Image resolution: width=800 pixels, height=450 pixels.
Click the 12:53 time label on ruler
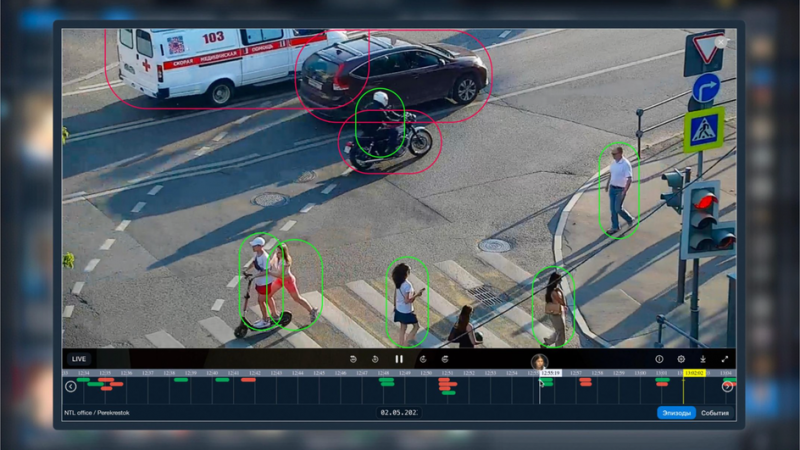(x=490, y=373)
